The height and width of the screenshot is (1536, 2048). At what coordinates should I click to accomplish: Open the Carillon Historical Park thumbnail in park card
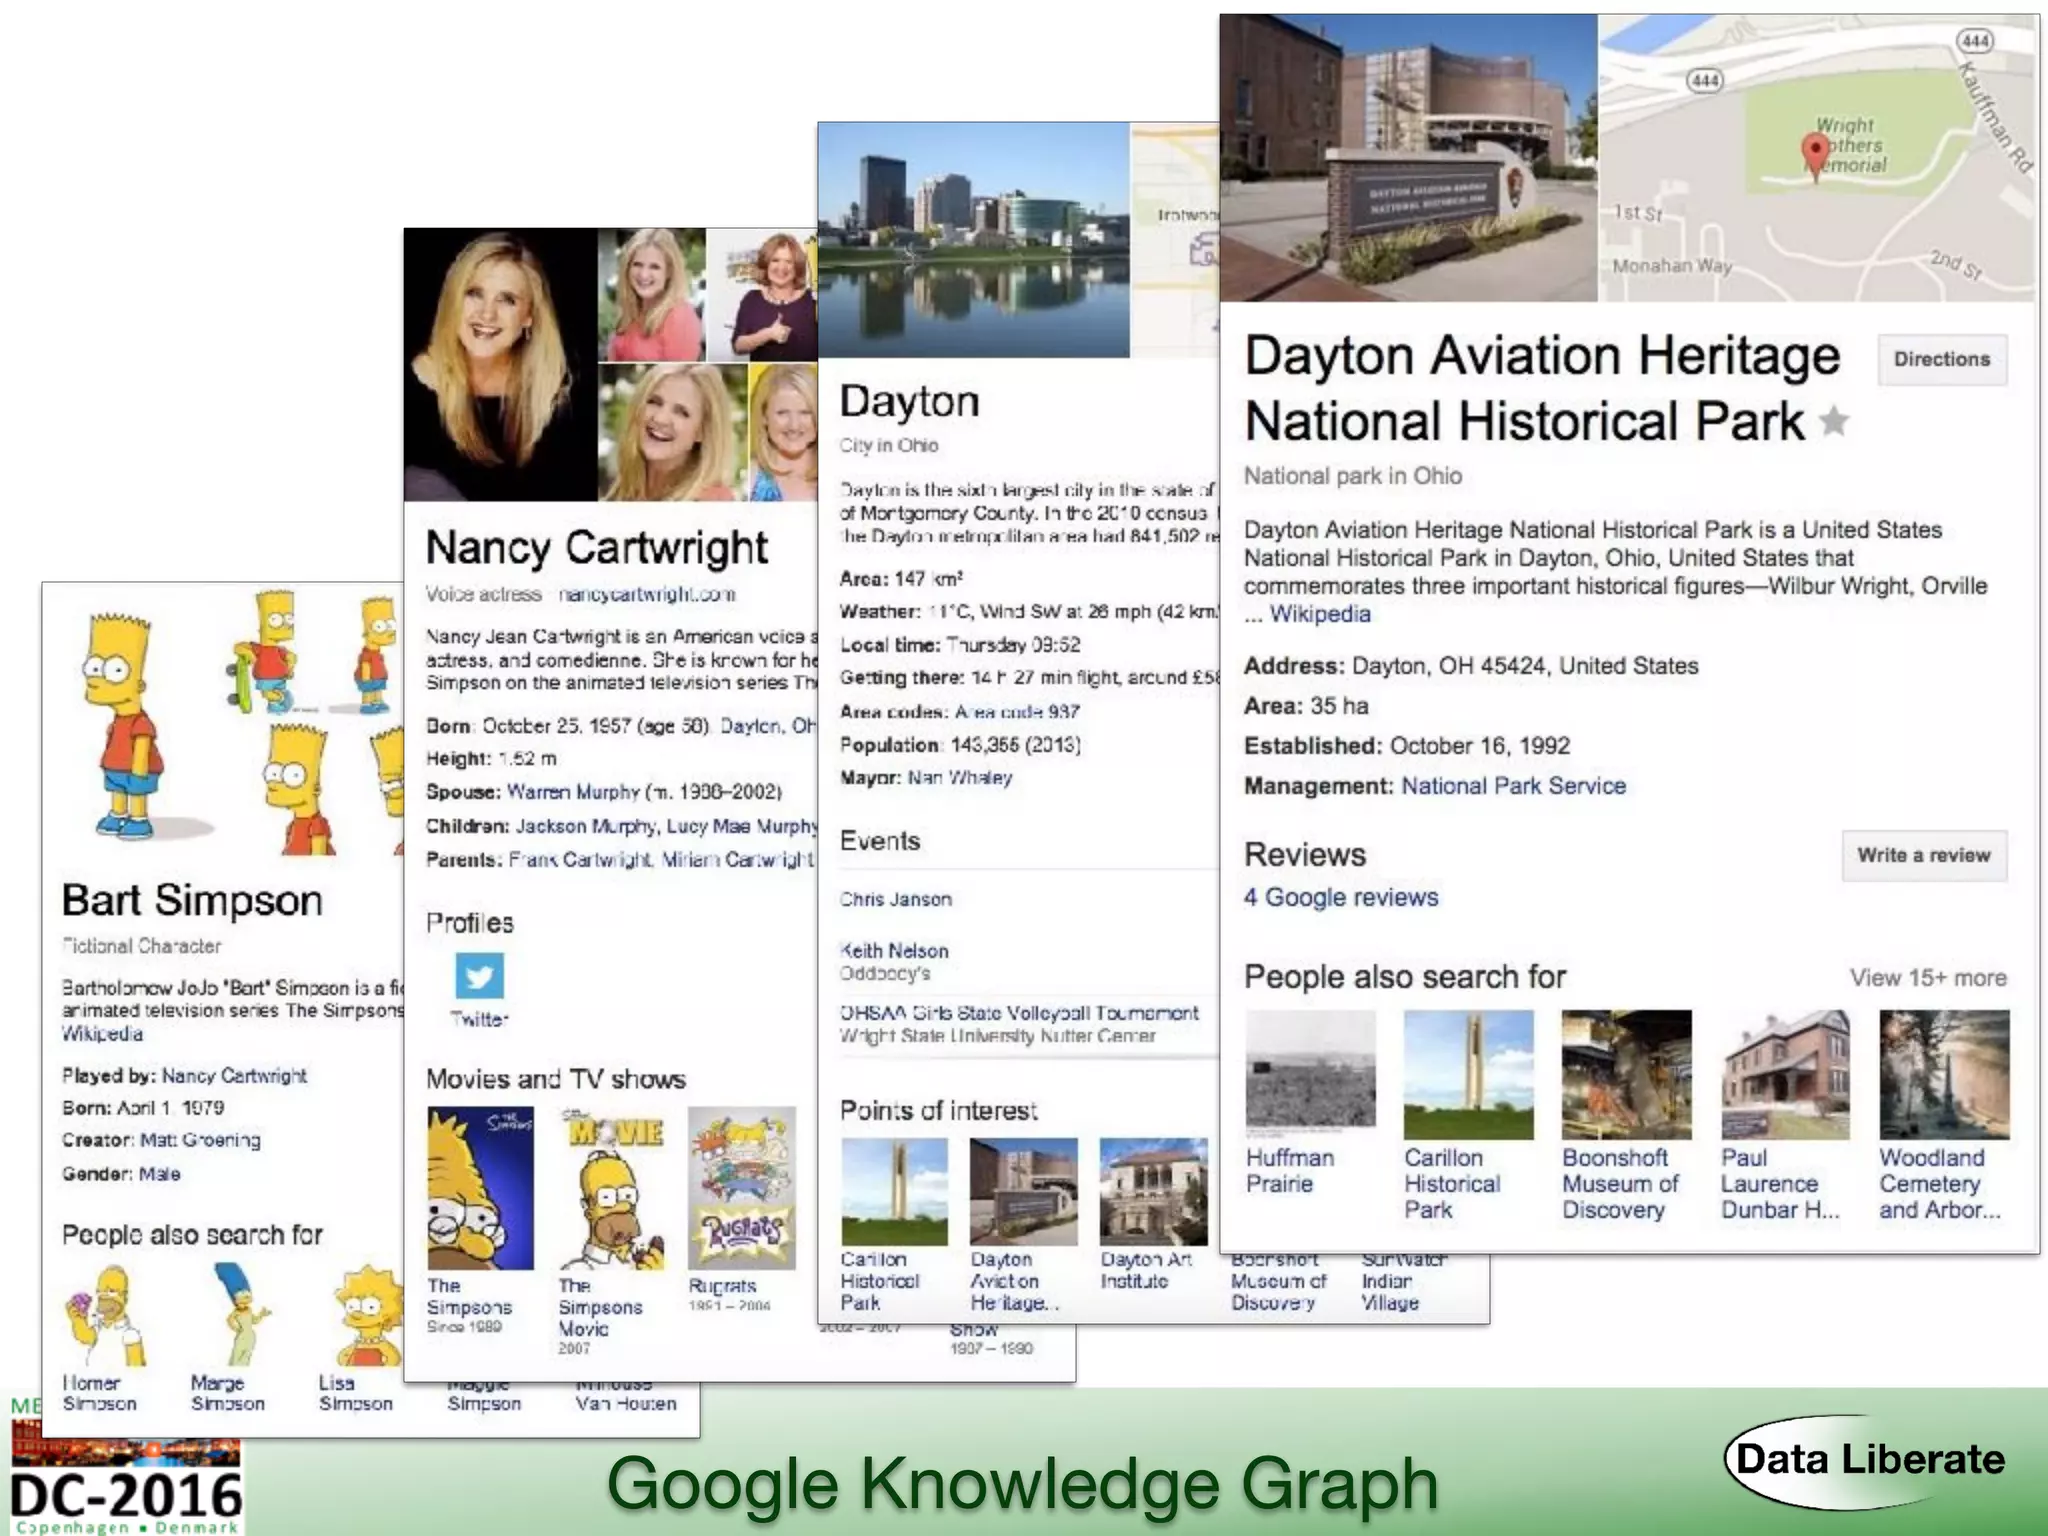pyautogui.click(x=1468, y=1075)
